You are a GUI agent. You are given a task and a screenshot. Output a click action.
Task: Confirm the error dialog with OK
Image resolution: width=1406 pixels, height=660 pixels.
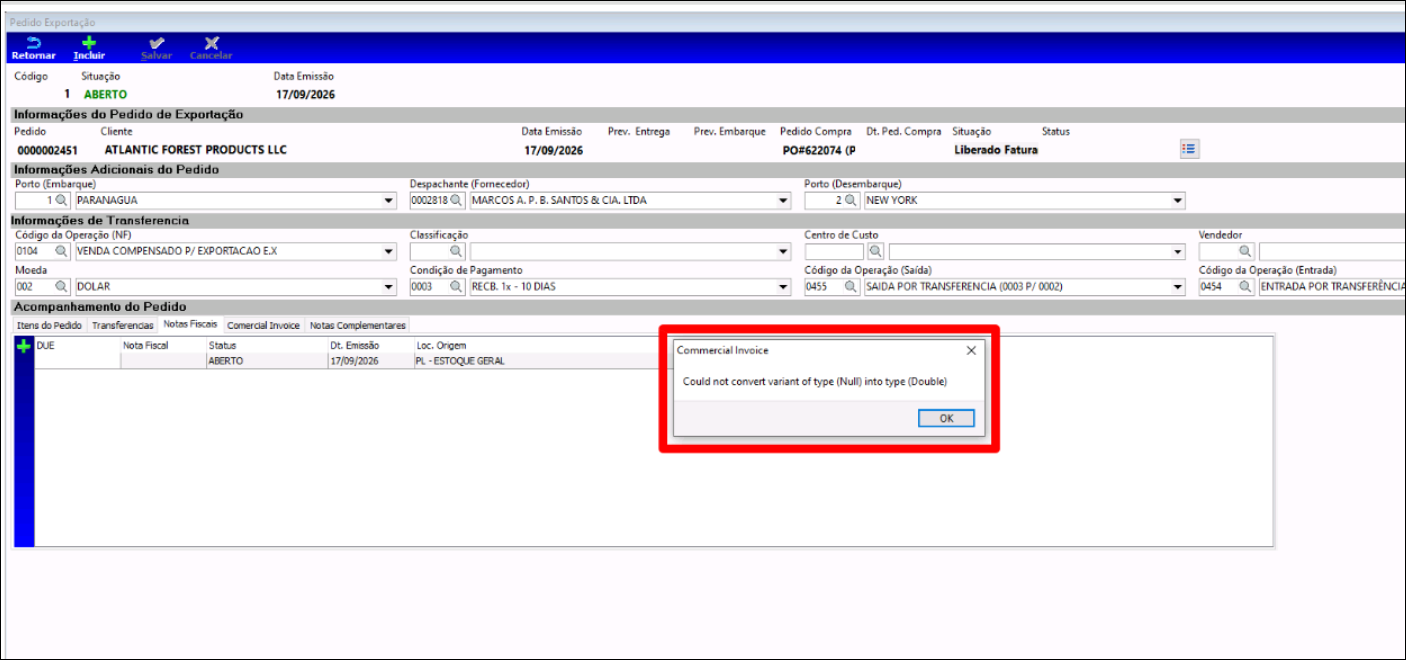[946, 418]
